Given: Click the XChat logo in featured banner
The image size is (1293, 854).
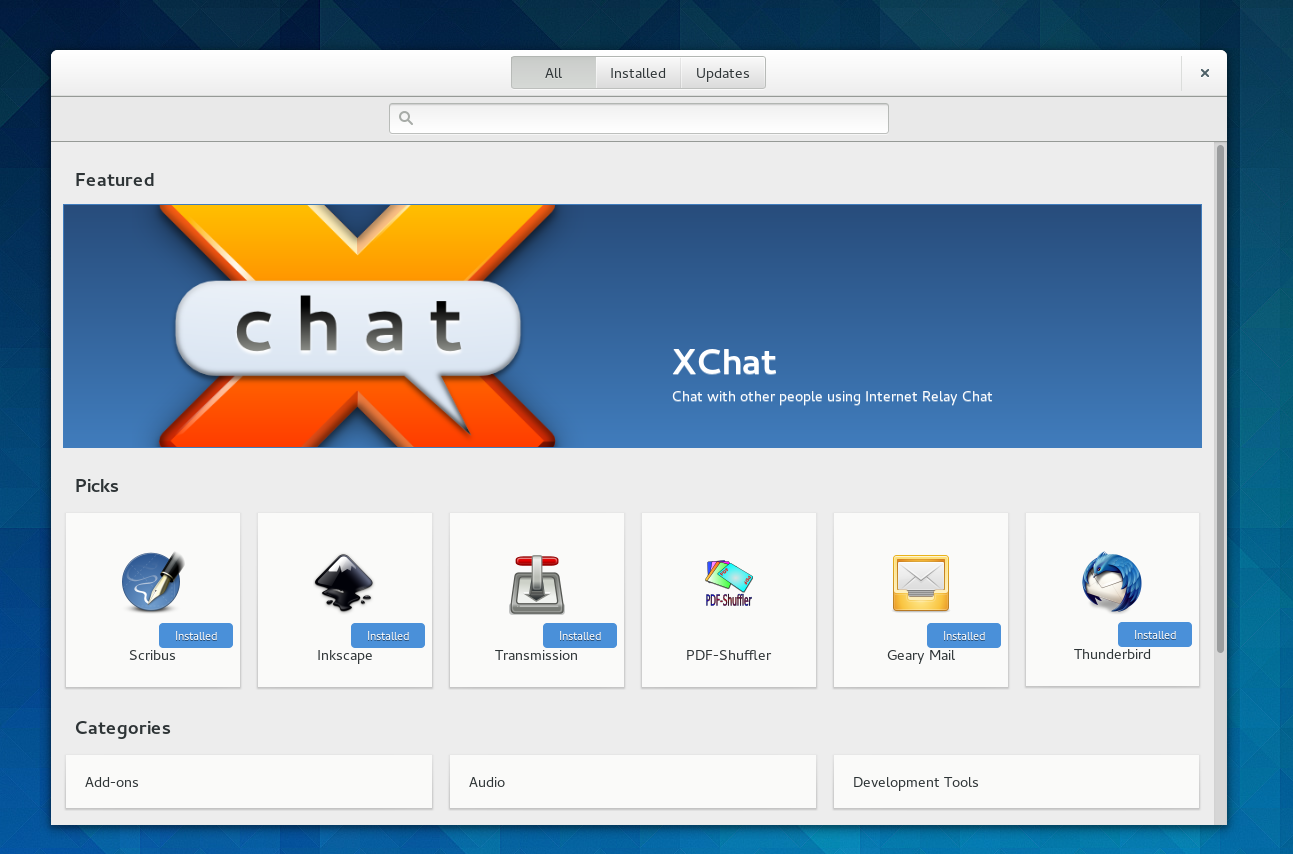Looking at the screenshot, I should (x=350, y=326).
